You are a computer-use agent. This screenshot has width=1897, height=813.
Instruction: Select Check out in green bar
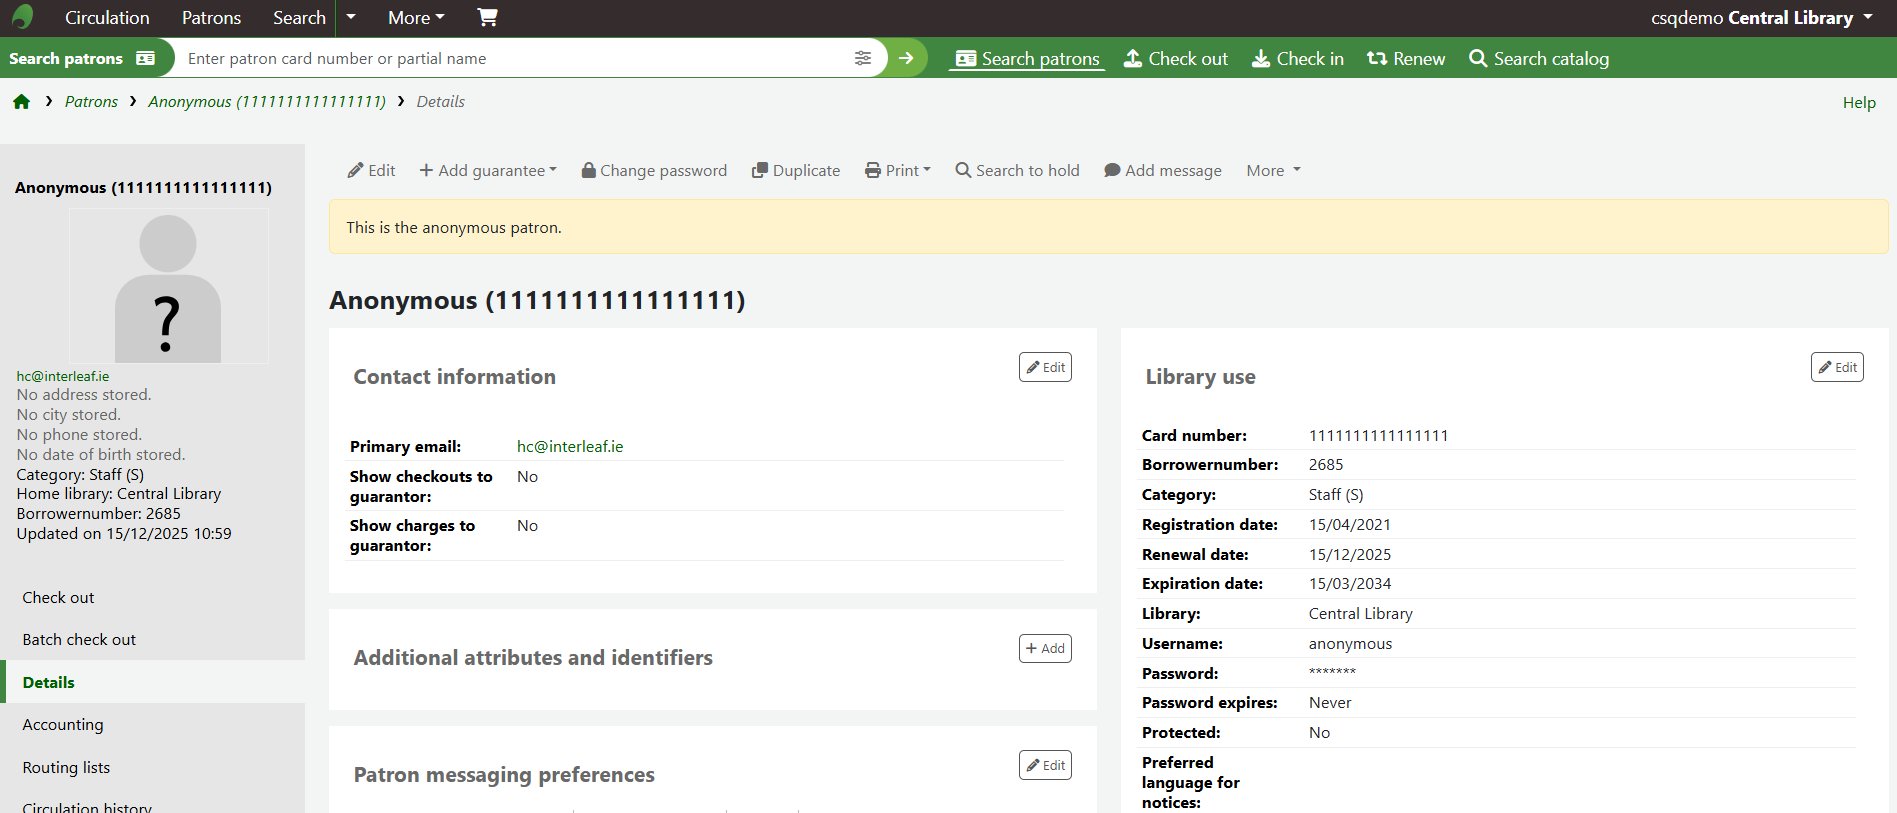(x=1176, y=58)
